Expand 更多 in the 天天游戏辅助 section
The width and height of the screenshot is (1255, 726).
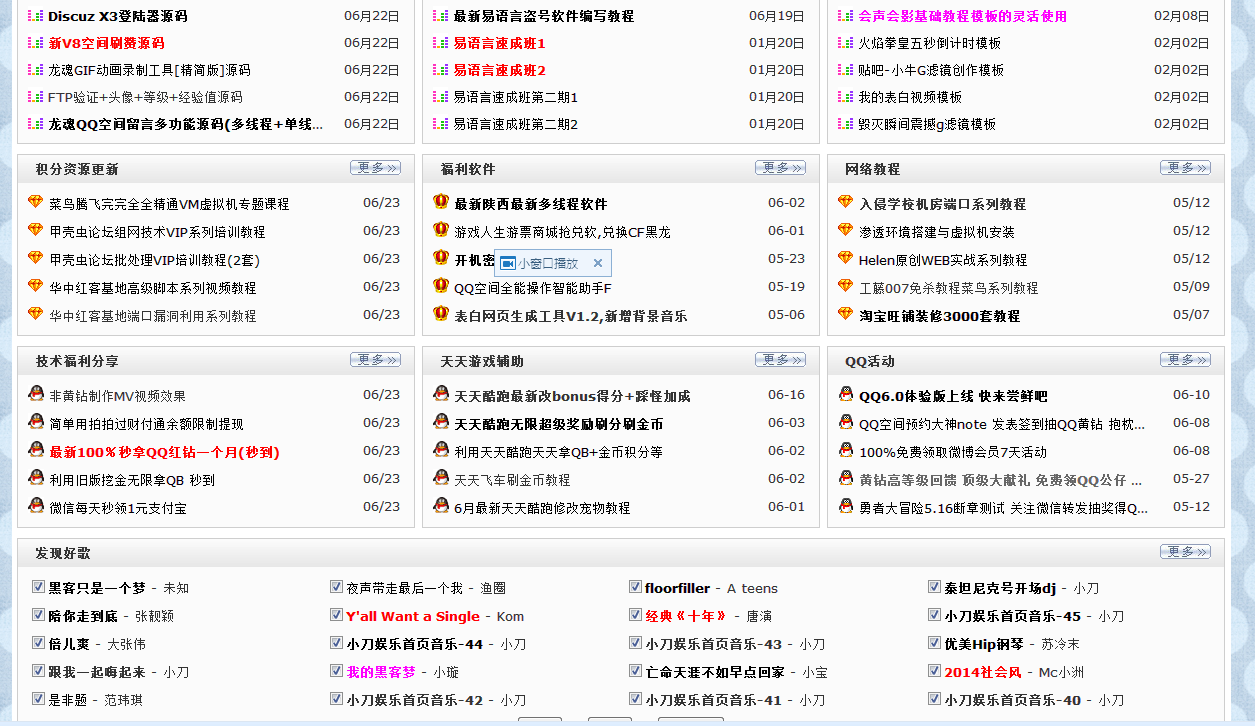(x=780, y=360)
